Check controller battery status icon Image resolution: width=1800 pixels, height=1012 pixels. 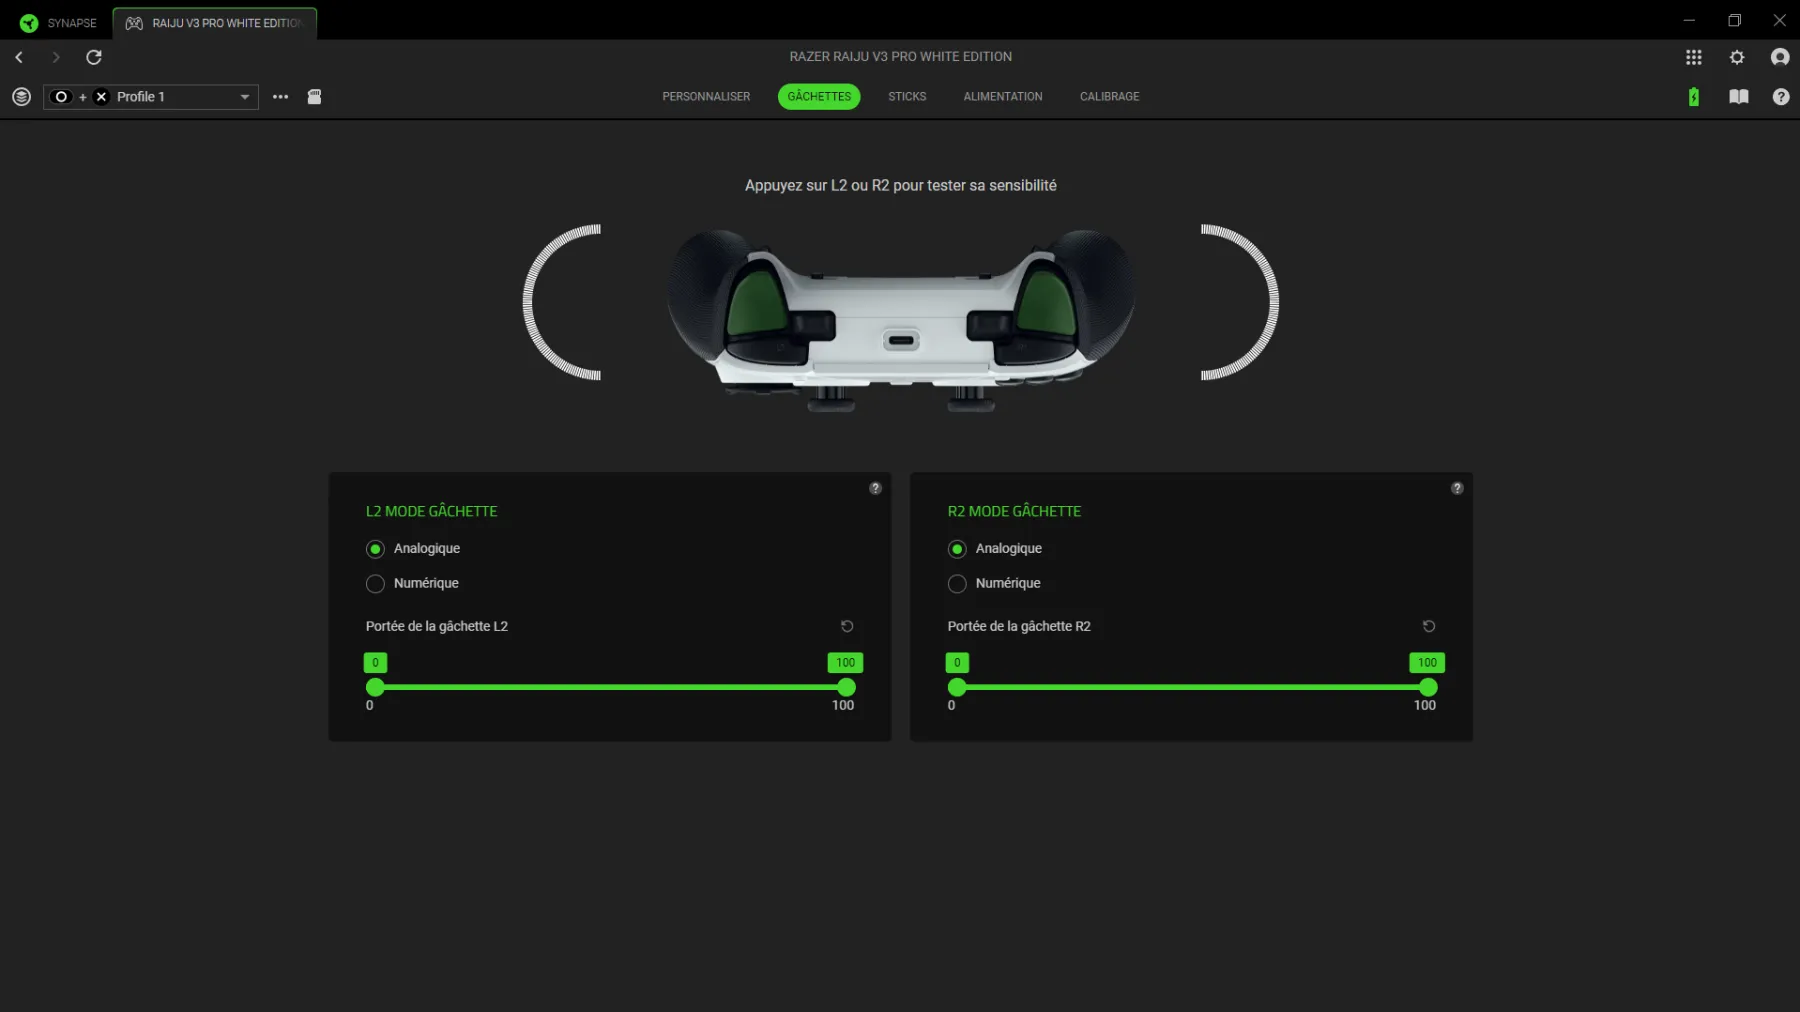1693,97
